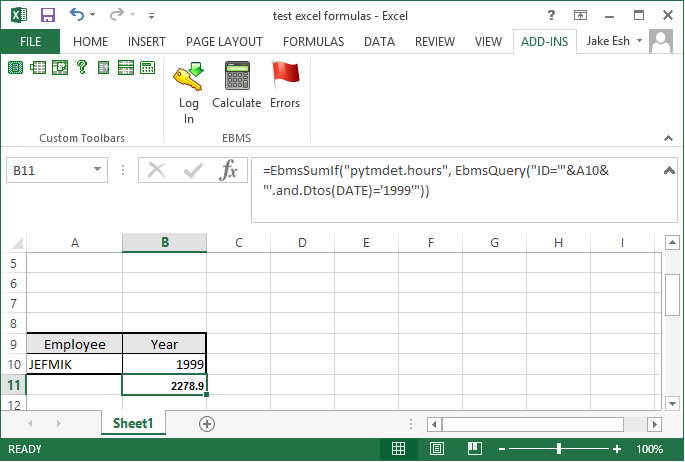Switch to the FORMULAS tab
Viewport: 685px width, 462px height.
point(313,42)
